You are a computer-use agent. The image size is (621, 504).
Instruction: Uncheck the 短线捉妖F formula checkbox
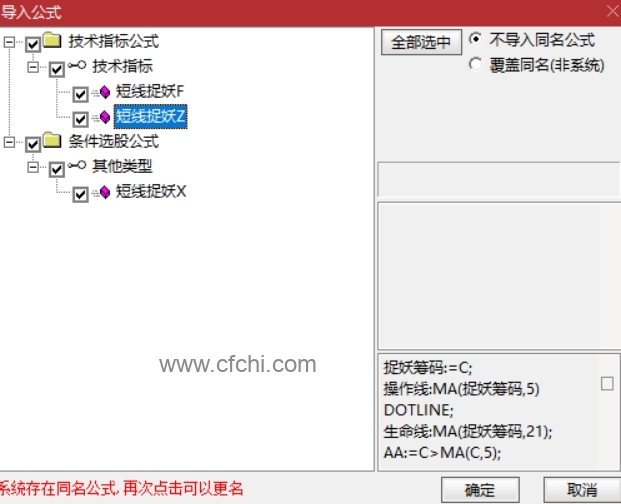(x=80, y=94)
